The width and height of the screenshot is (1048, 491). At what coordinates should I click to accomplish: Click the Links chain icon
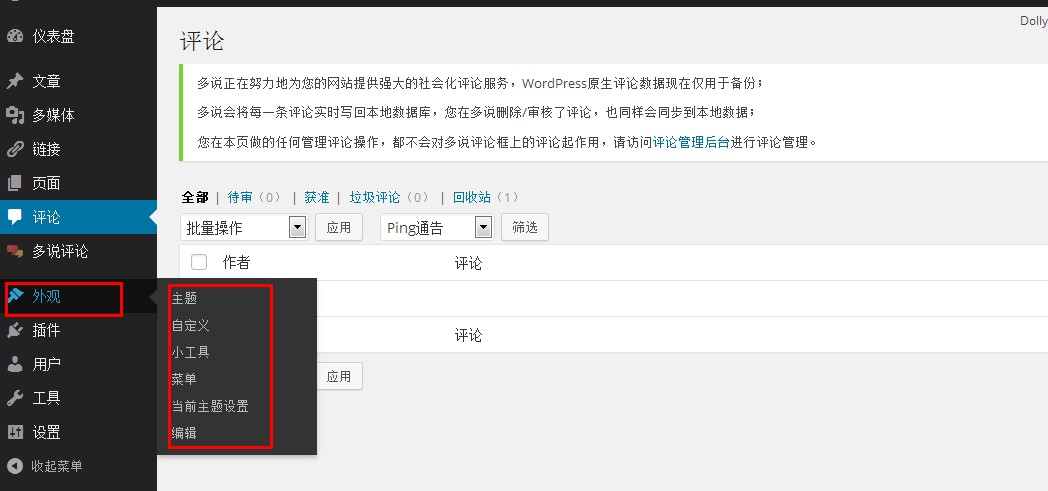[x=15, y=149]
